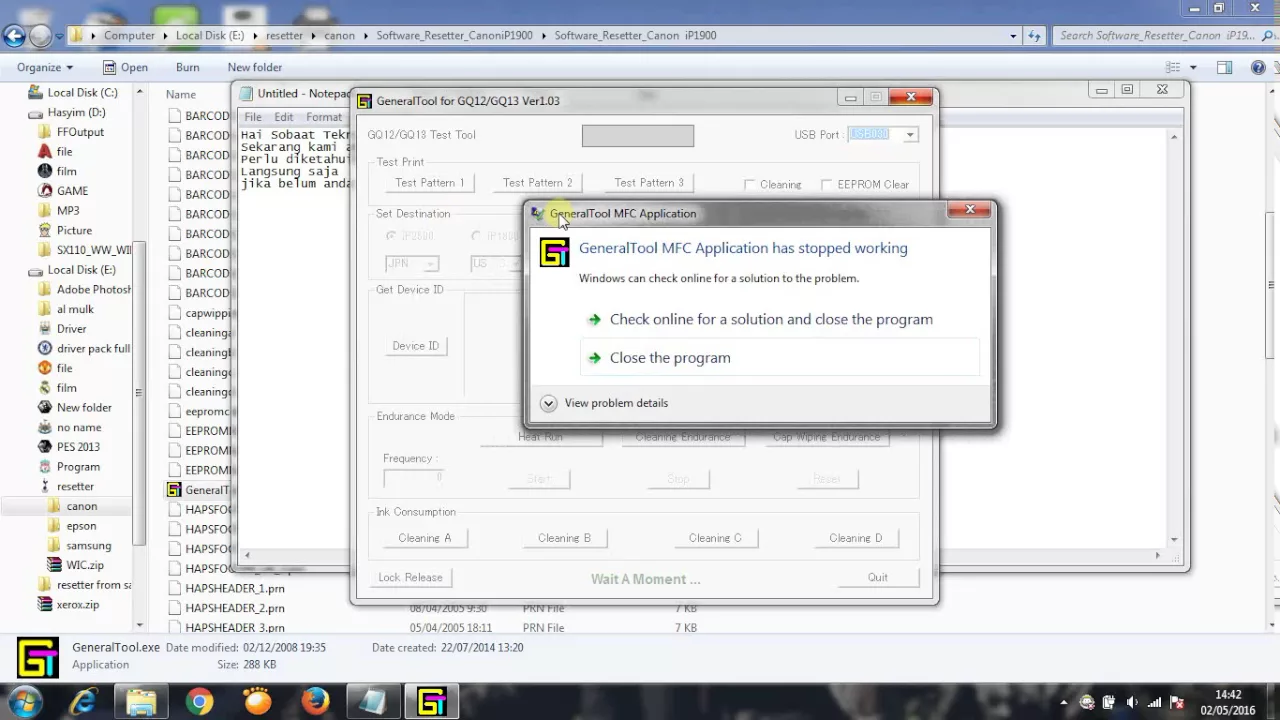Screen dimensions: 1280x720
Task: Open Explorer help question mark icon
Action: pyautogui.click(x=1257, y=67)
